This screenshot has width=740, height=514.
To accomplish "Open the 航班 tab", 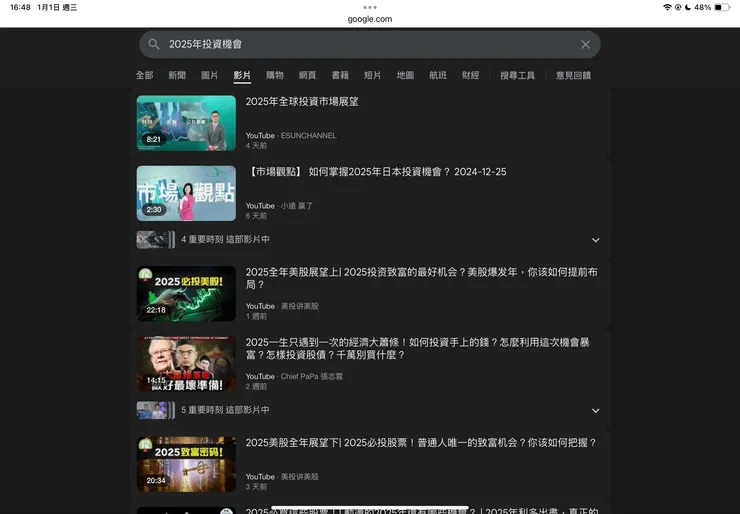I will (x=437, y=76).
